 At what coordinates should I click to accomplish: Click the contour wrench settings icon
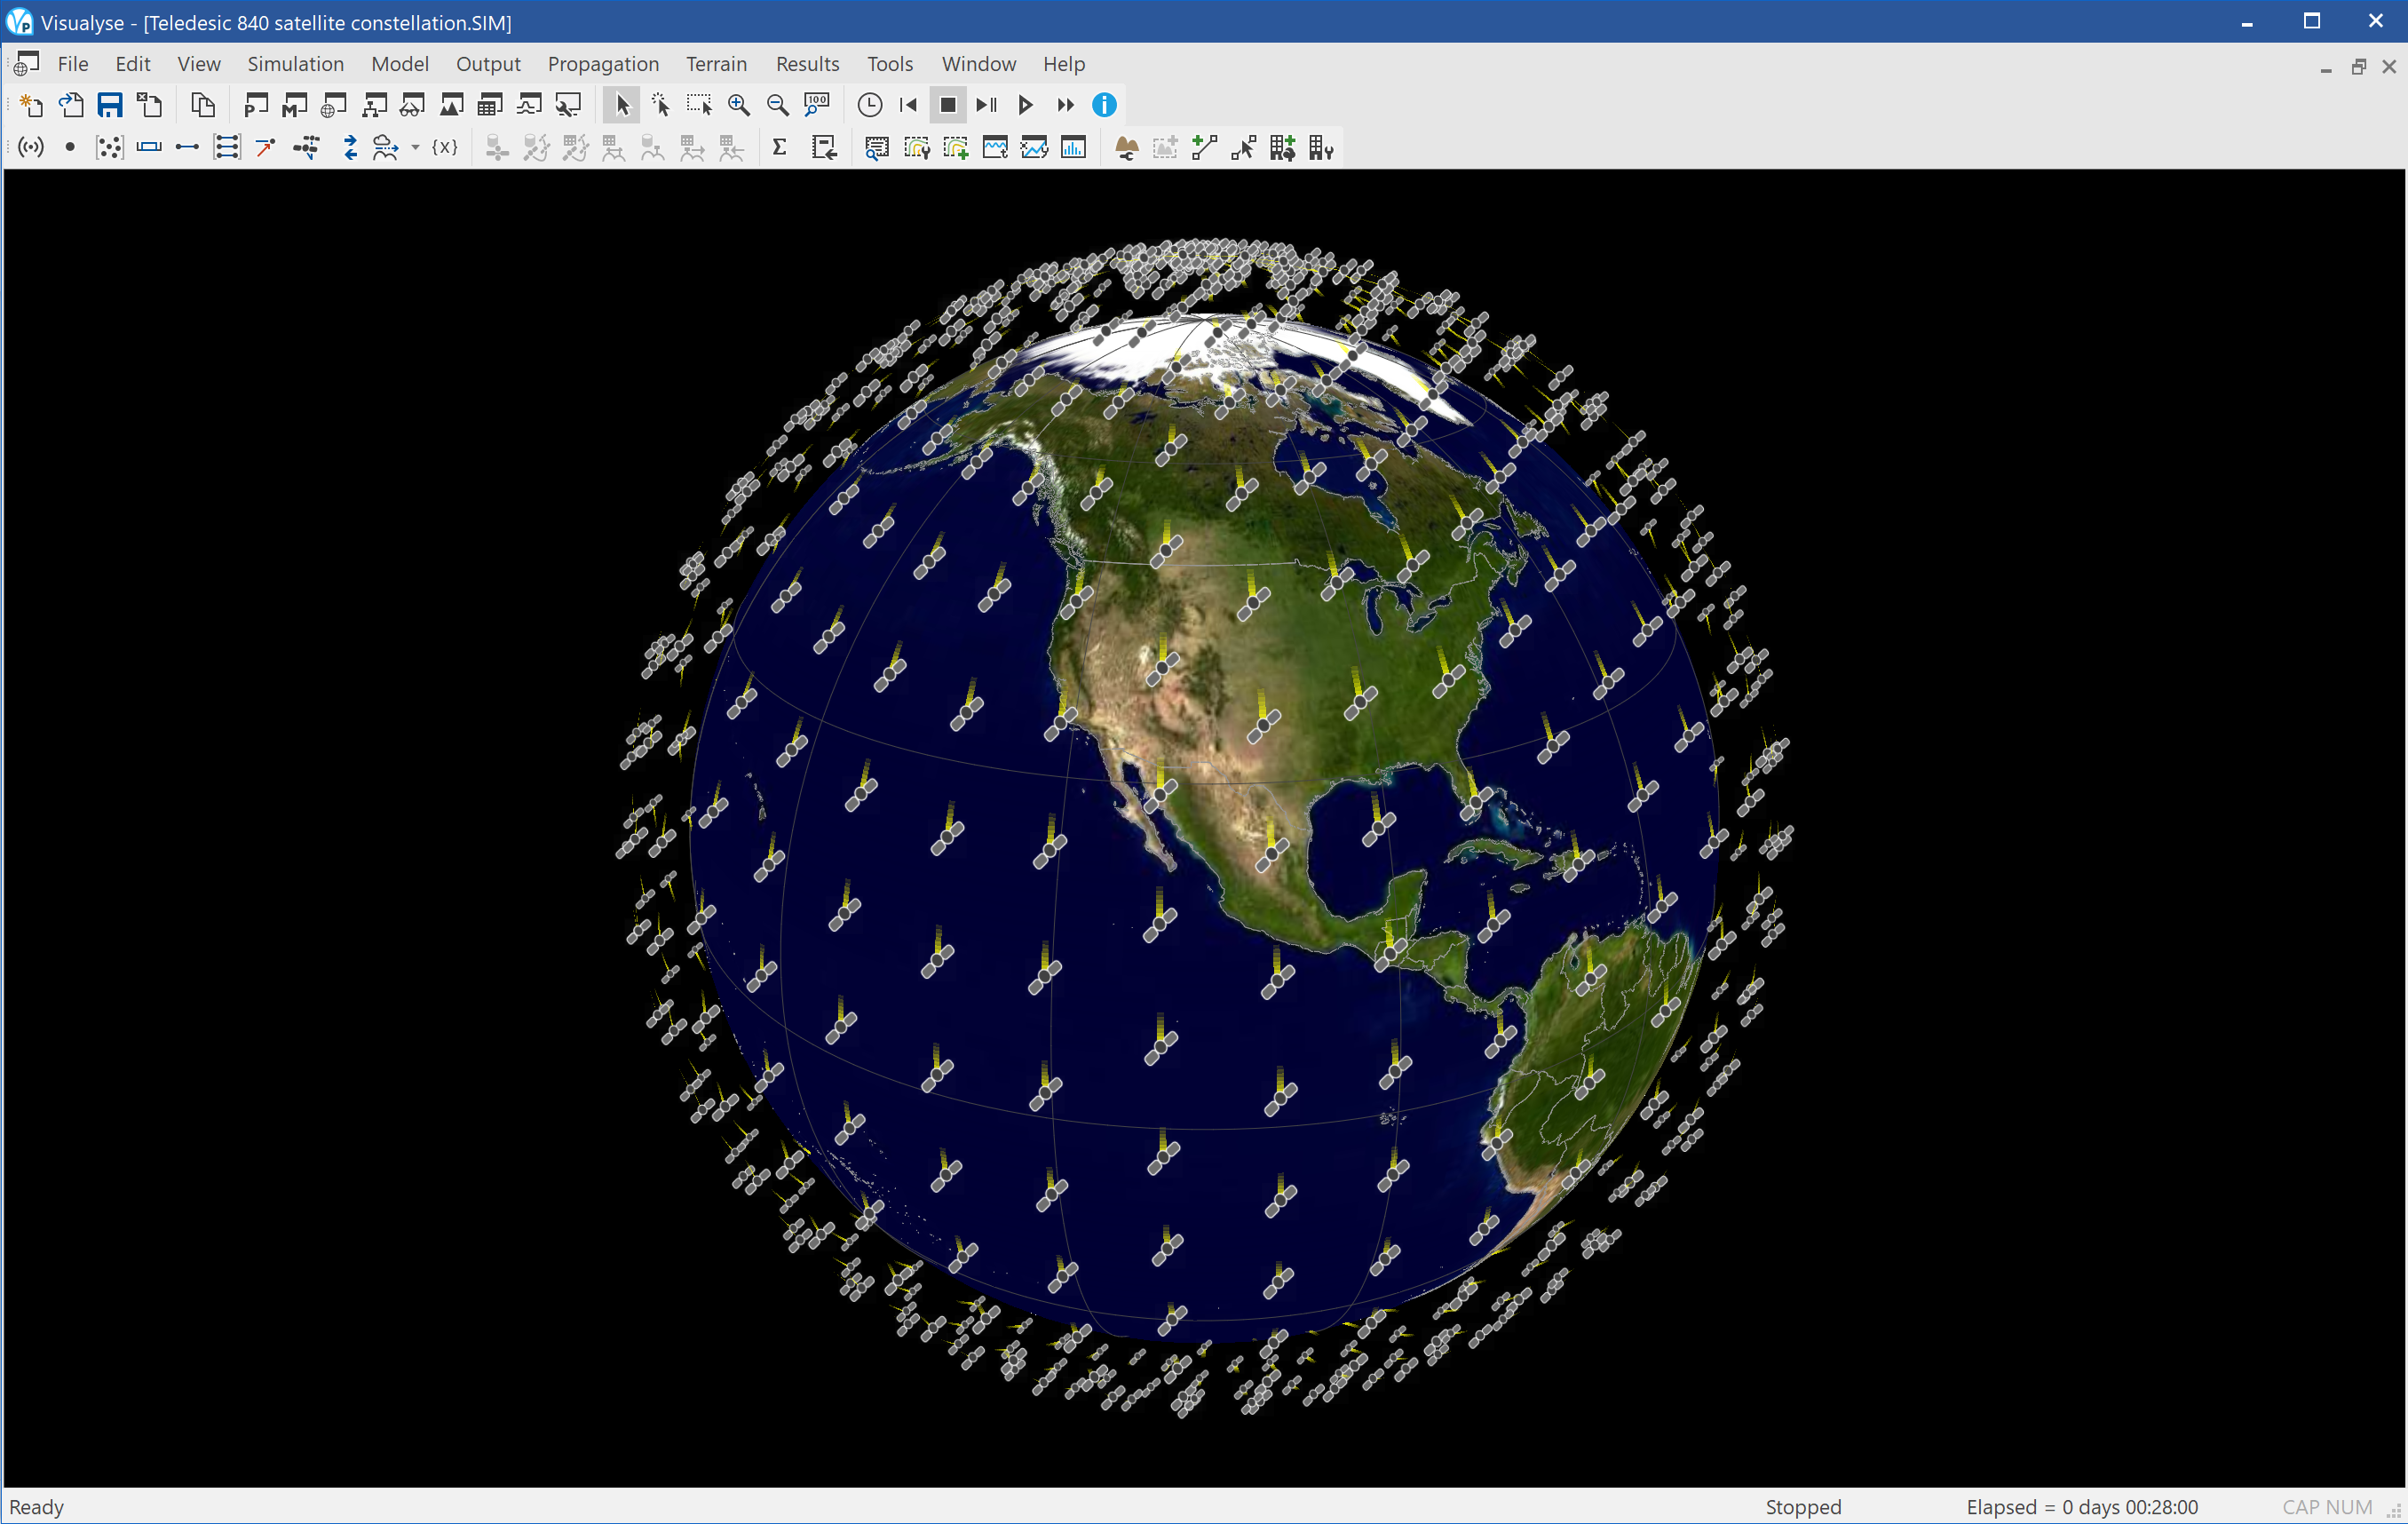pyautogui.click(x=917, y=148)
